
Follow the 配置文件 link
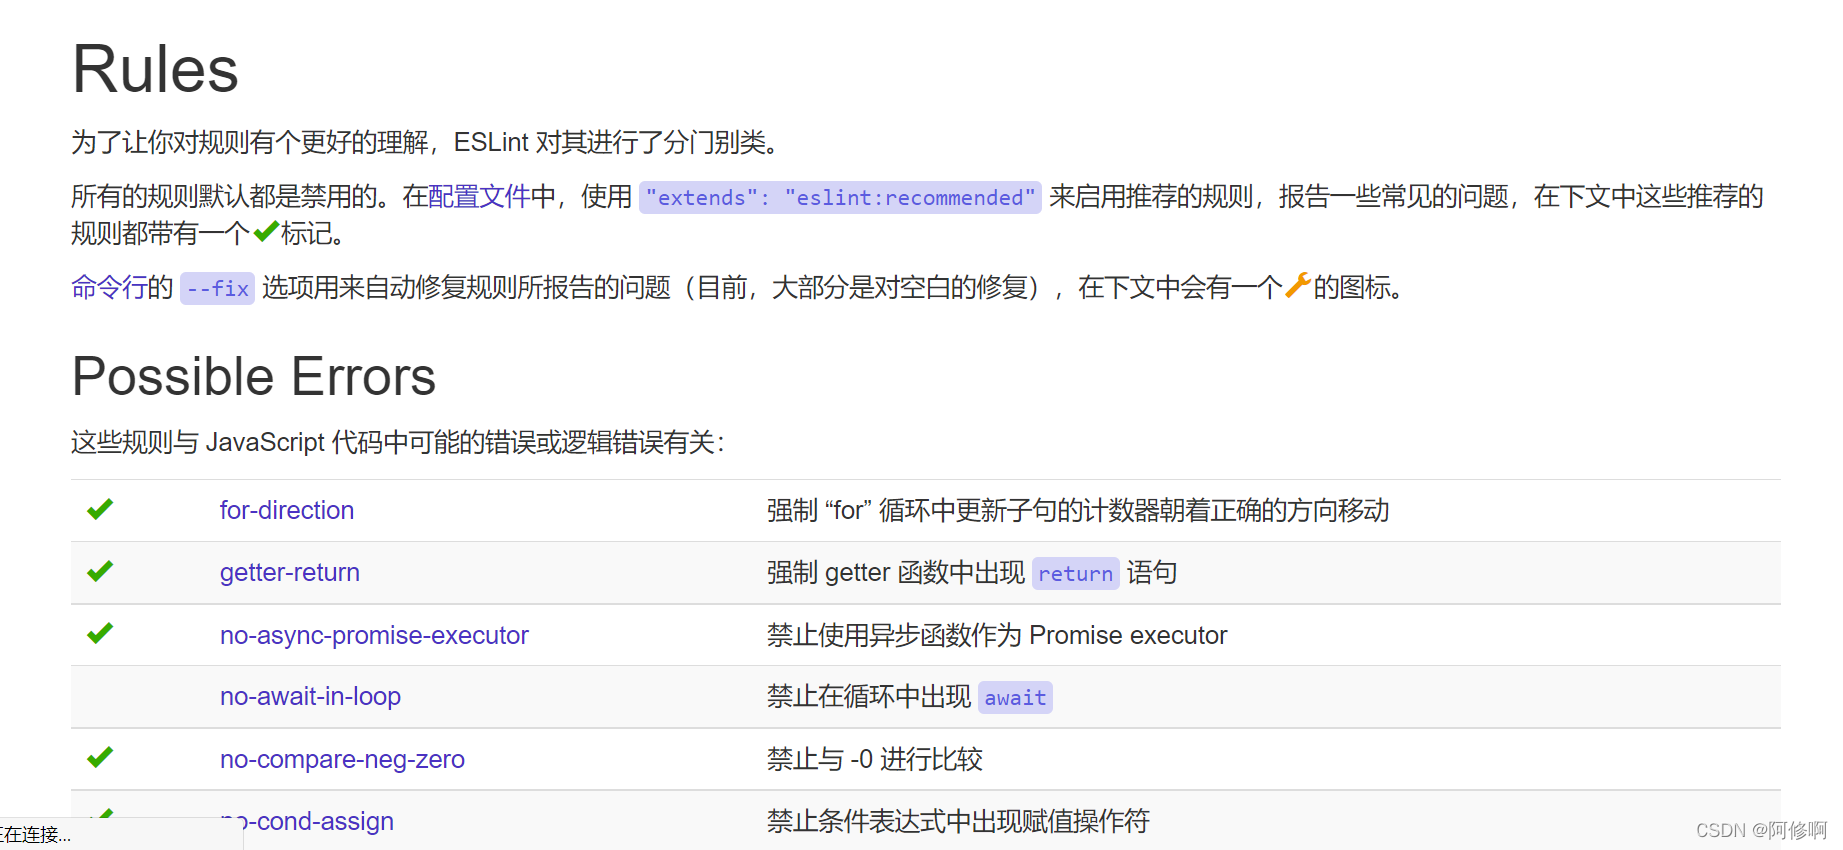(x=479, y=197)
